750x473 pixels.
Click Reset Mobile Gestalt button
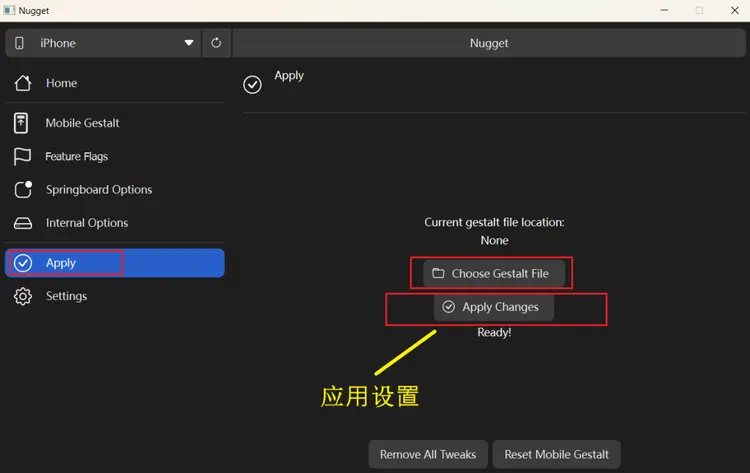click(557, 454)
